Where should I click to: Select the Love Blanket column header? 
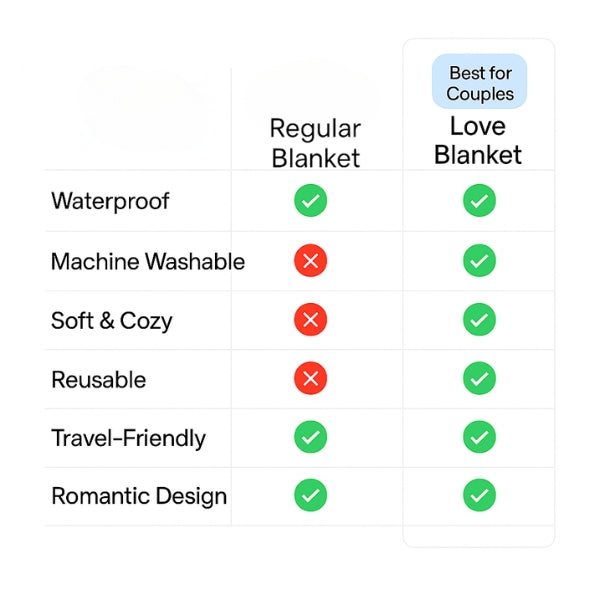click(x=478, y=140)
